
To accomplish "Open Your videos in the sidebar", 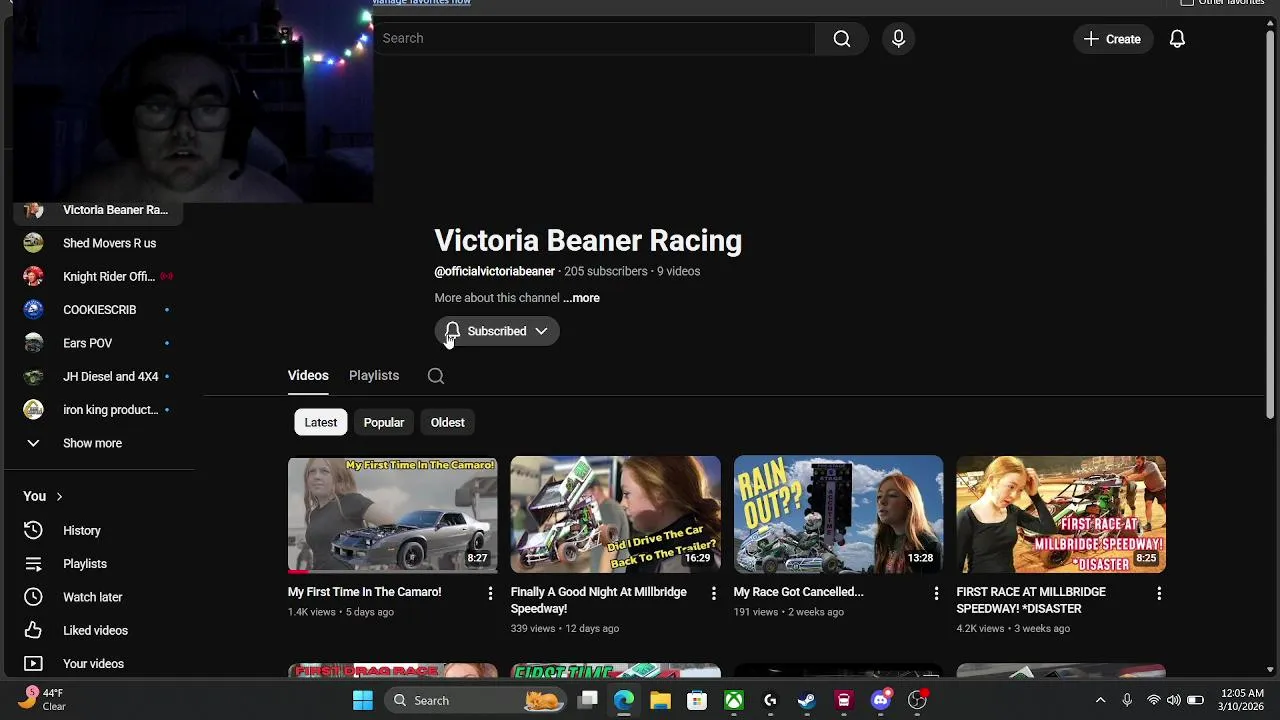I will 100,664.
